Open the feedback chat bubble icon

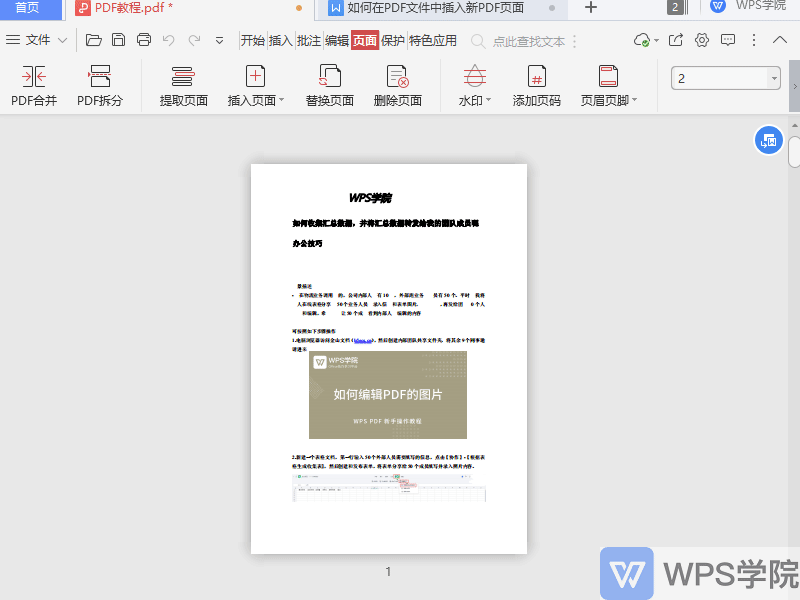pos(728,40)
